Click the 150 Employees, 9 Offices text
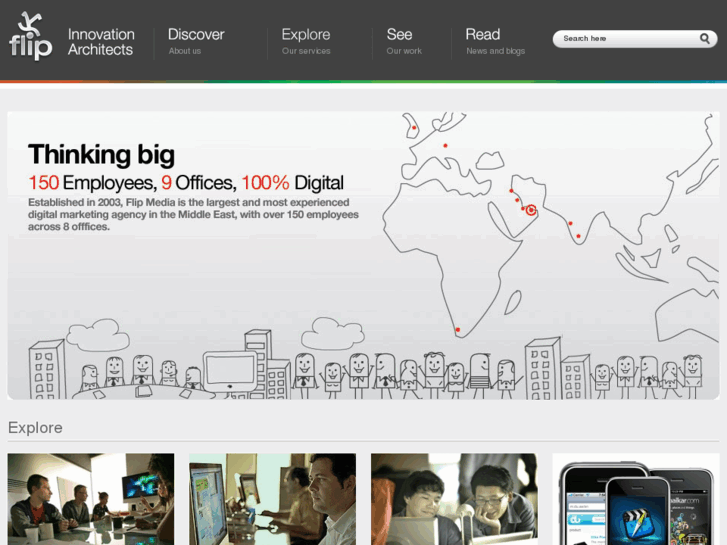The height and width of the screenshot is (545, 727). pos(186,183)
